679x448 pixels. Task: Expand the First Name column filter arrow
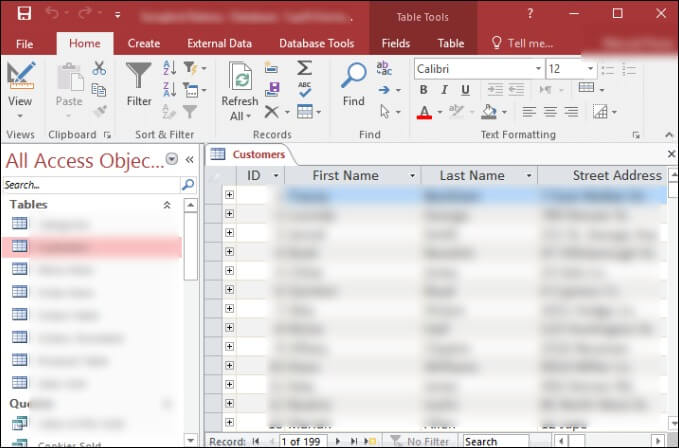pos(412,176)
